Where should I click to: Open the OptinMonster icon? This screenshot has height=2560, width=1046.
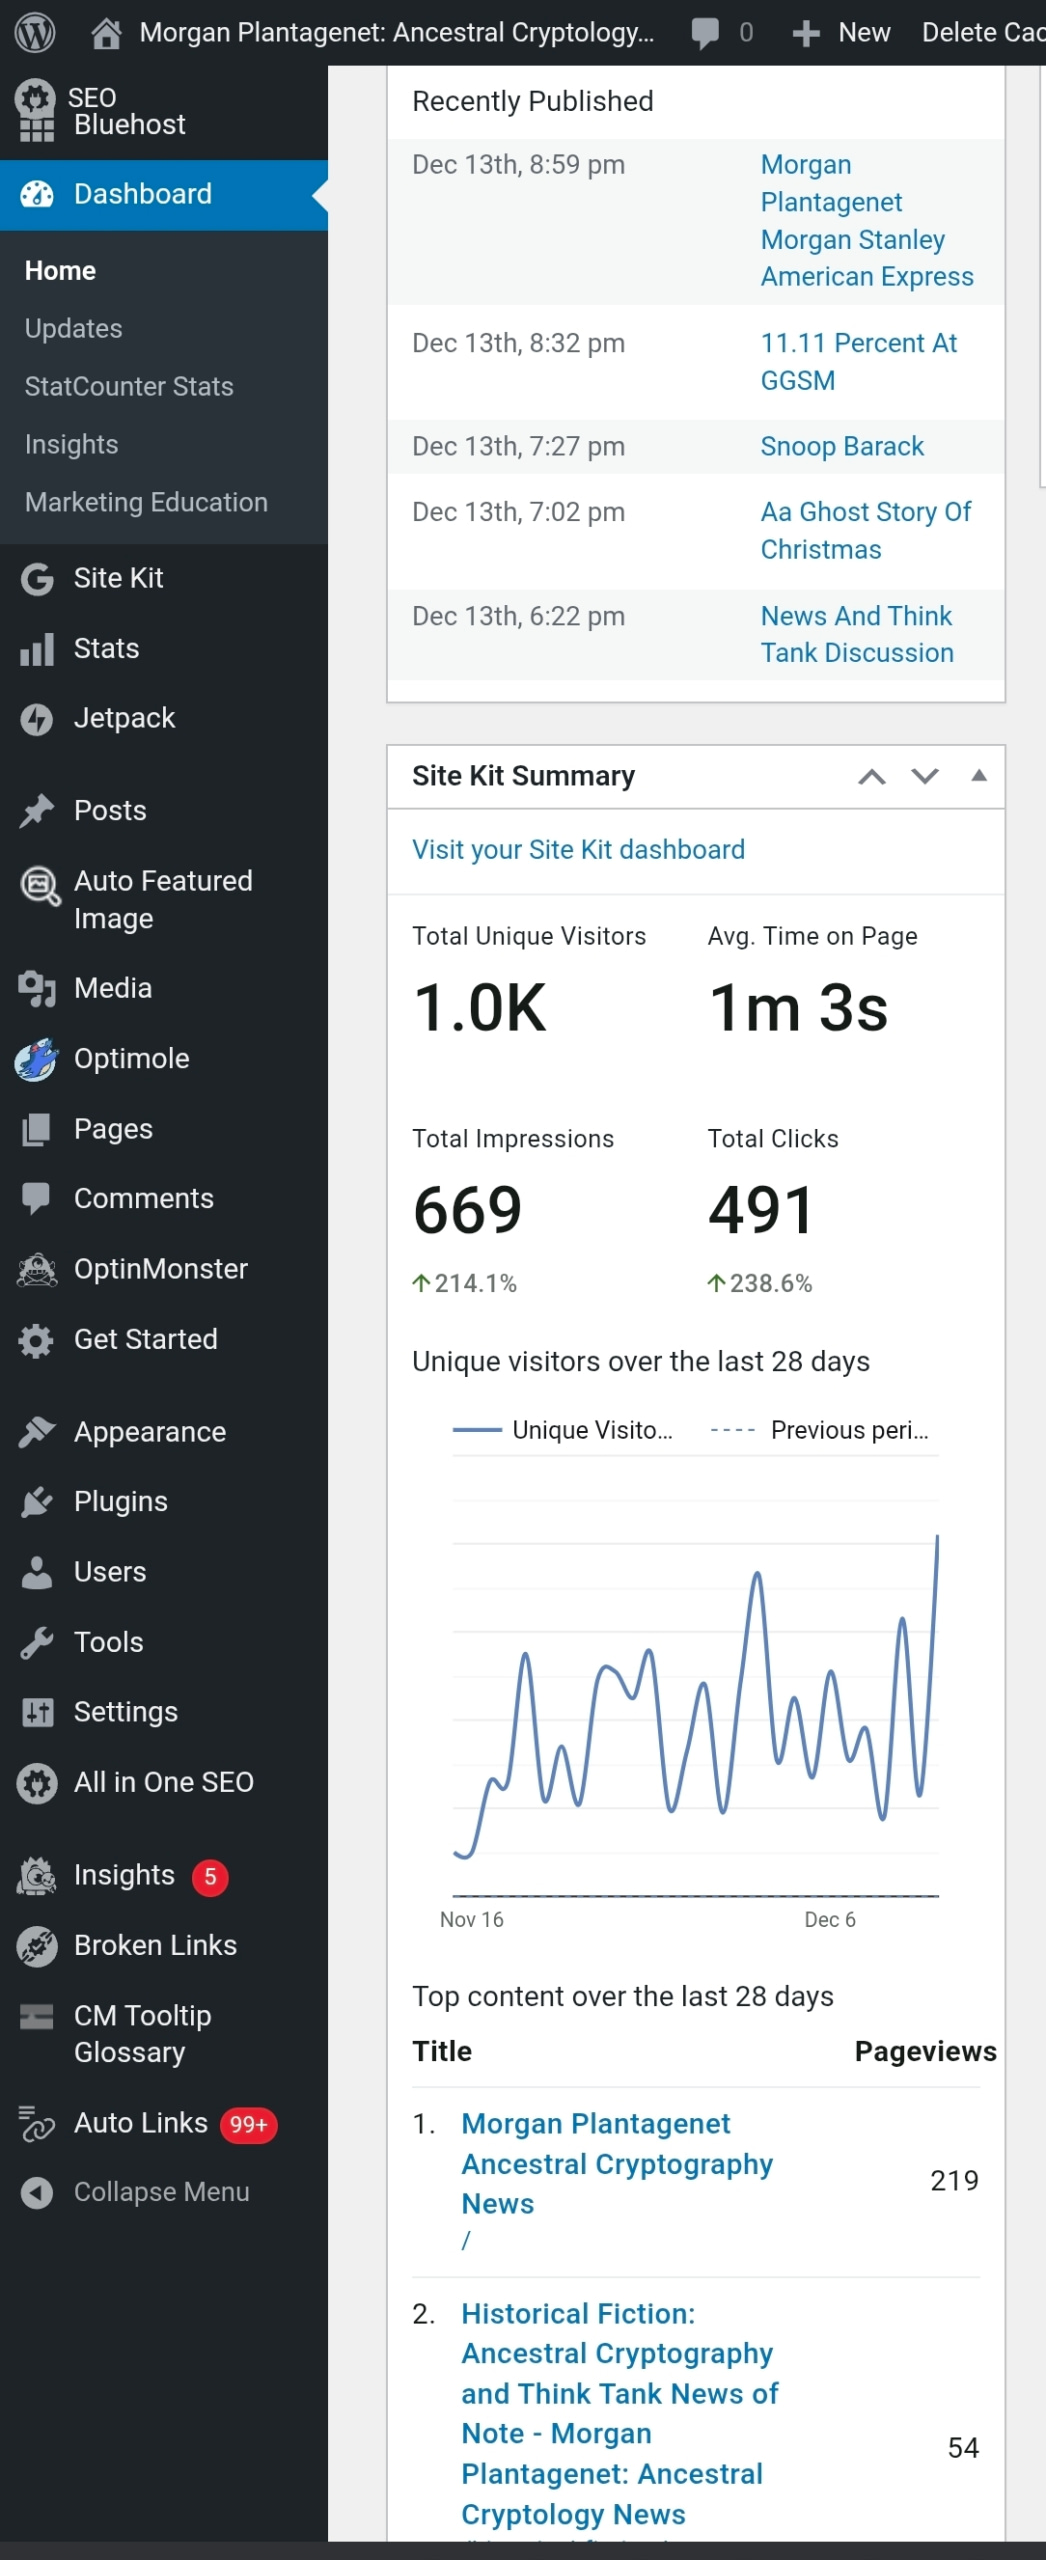coord(37,1269)
